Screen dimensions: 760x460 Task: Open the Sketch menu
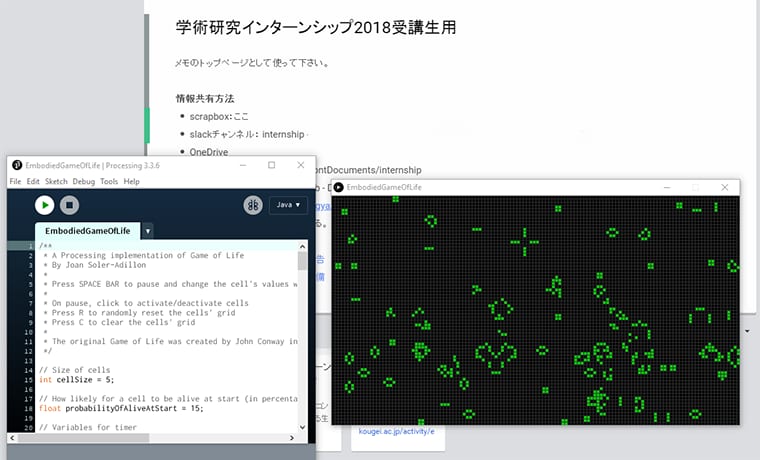point(56,182)
